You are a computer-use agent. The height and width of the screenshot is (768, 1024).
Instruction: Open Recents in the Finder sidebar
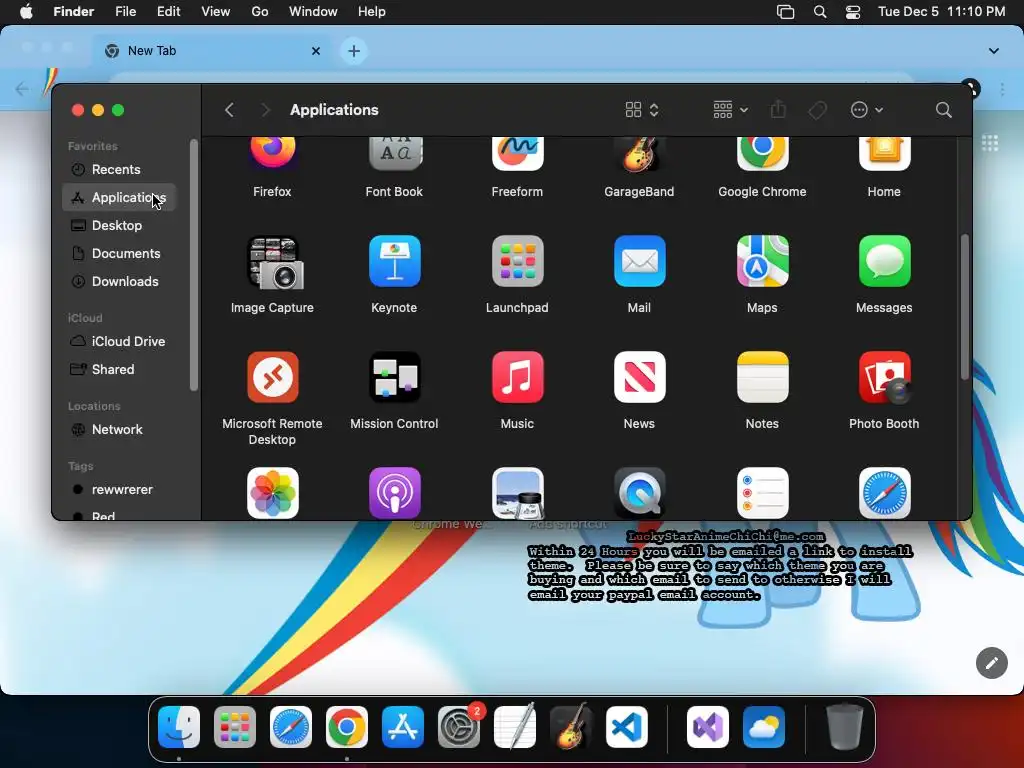119,170
